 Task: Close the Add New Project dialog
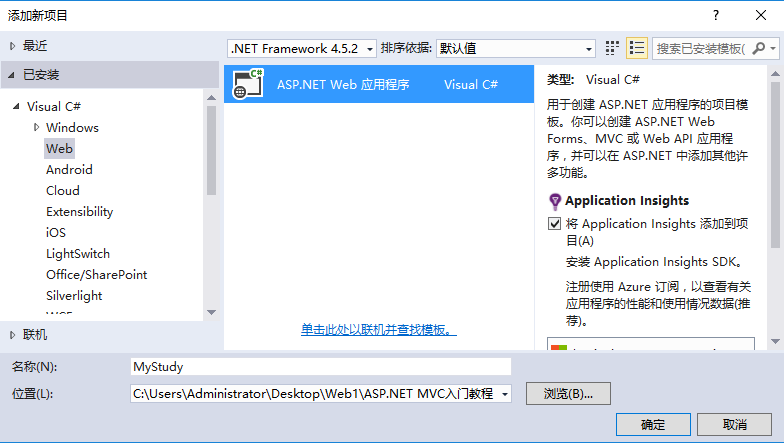coord(760,16)
